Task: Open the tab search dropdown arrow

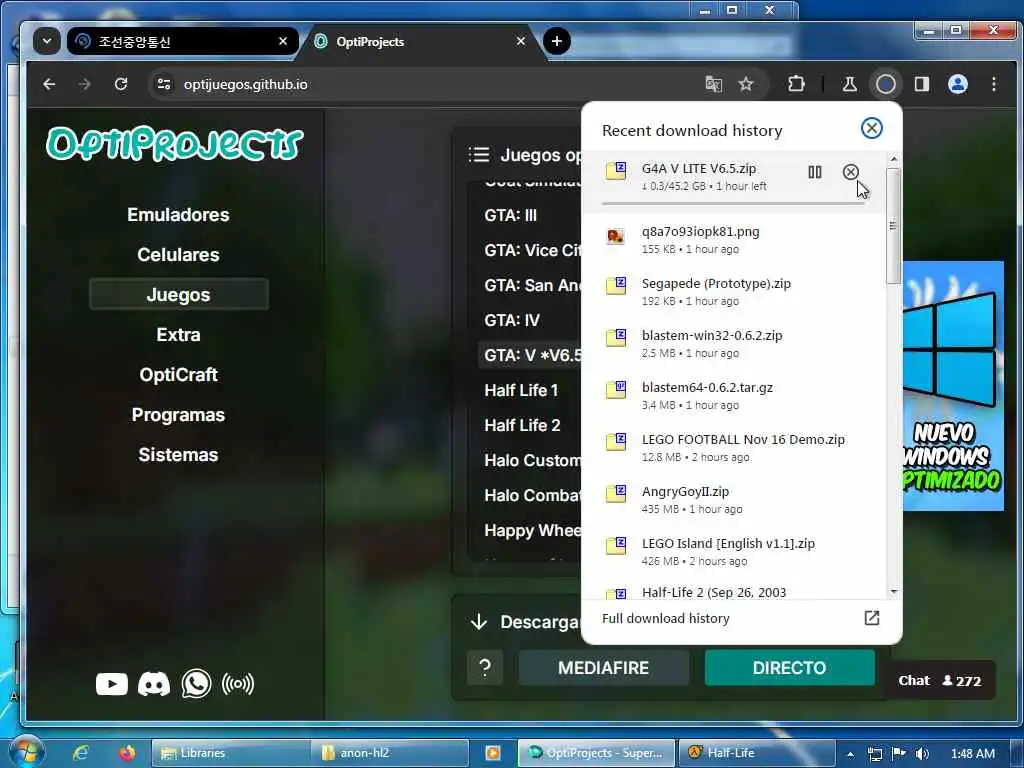Action: tap(46, 41)
